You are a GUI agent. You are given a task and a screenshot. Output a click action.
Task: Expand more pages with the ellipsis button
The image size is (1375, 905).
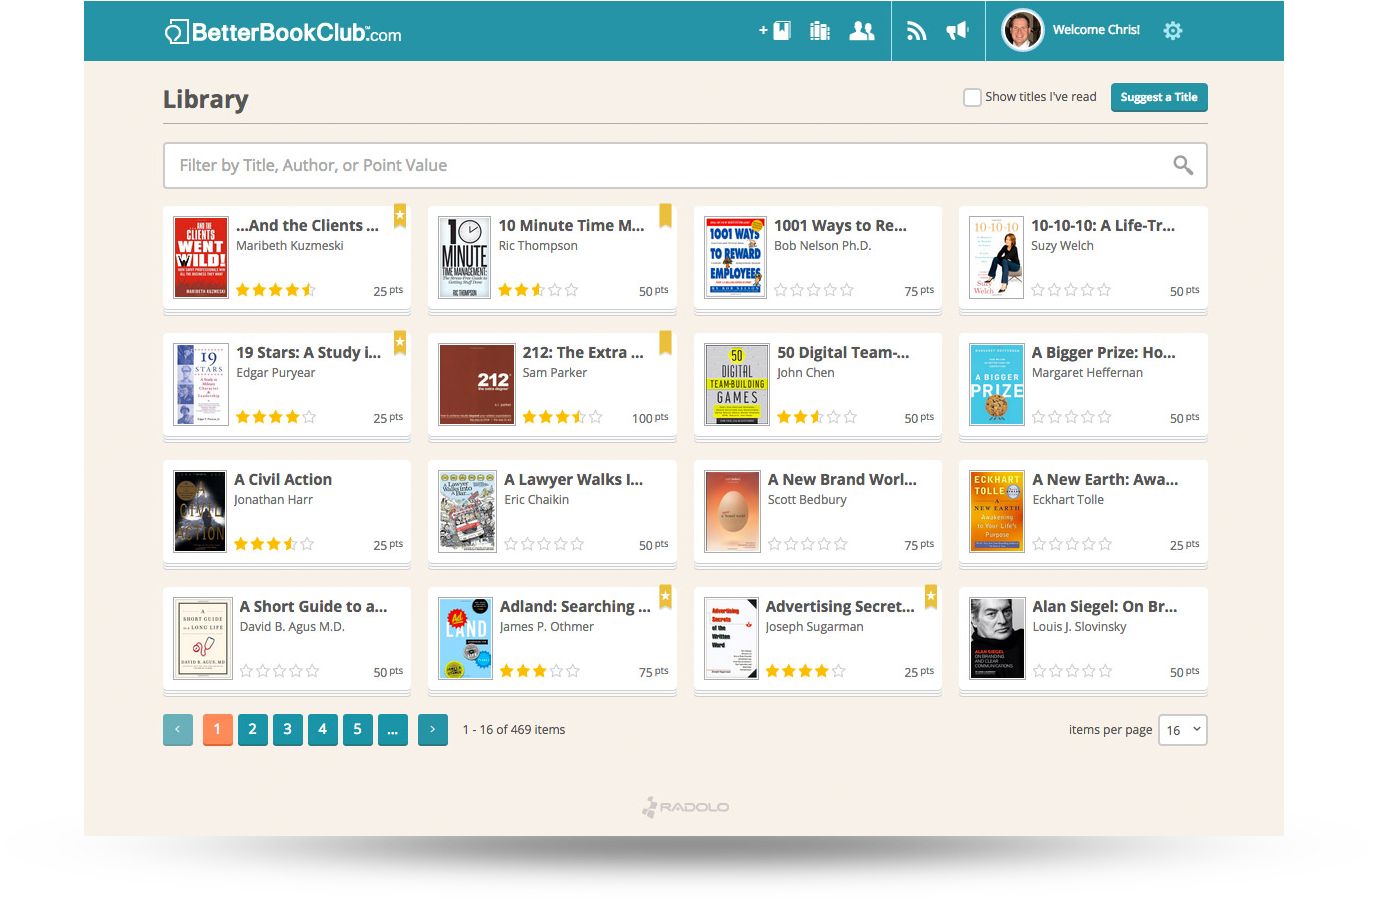pyautogui.click(x=392, y=730)
